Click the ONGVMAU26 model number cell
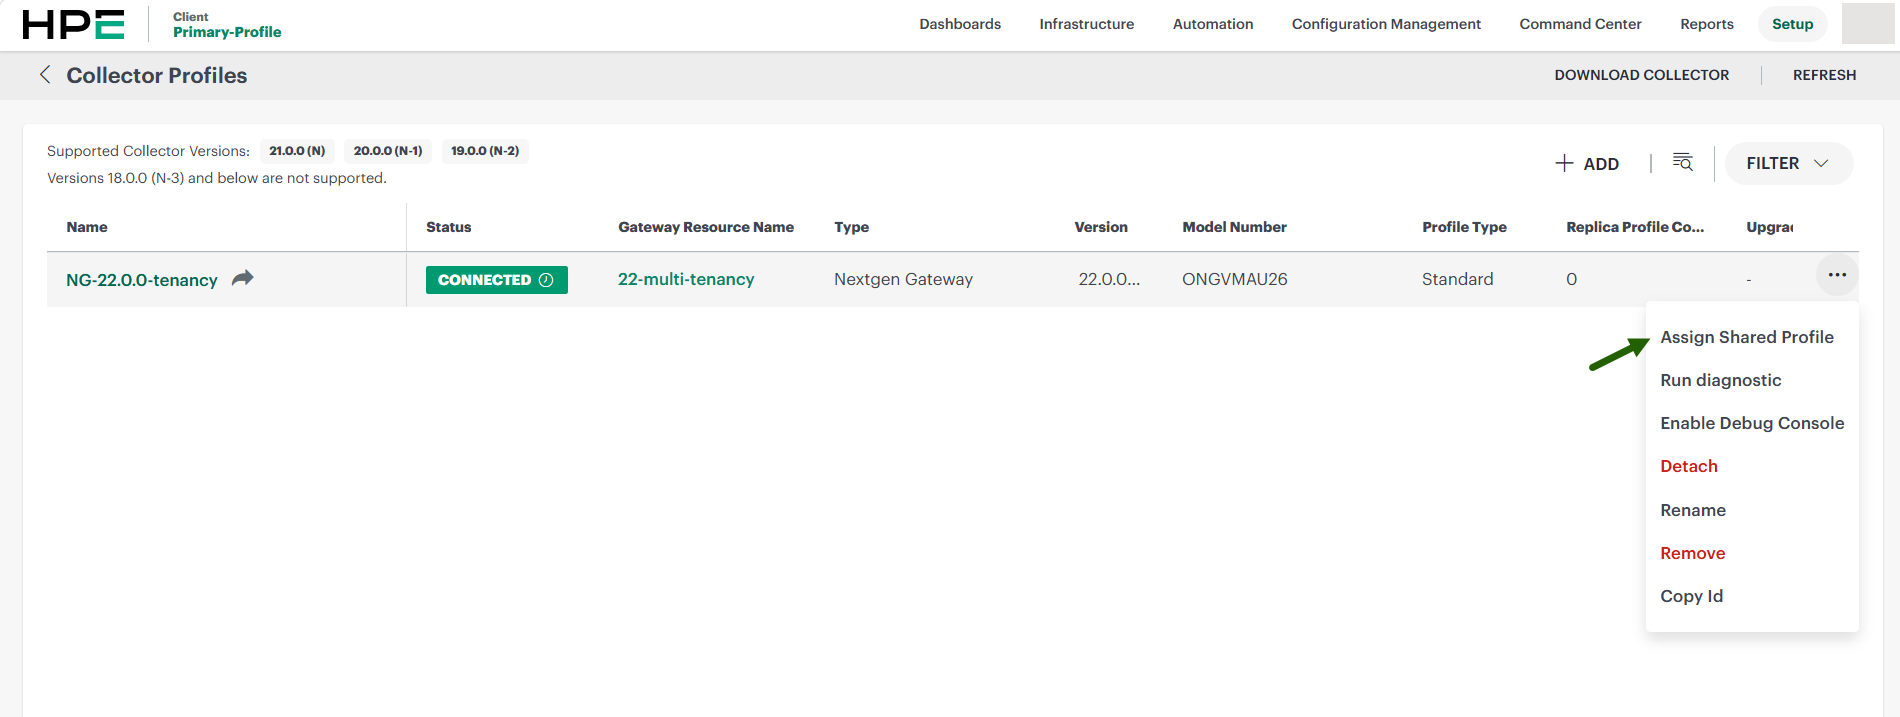This screenshot has width=1900, height=717. pyautogui.click(x=1235, y=279)
